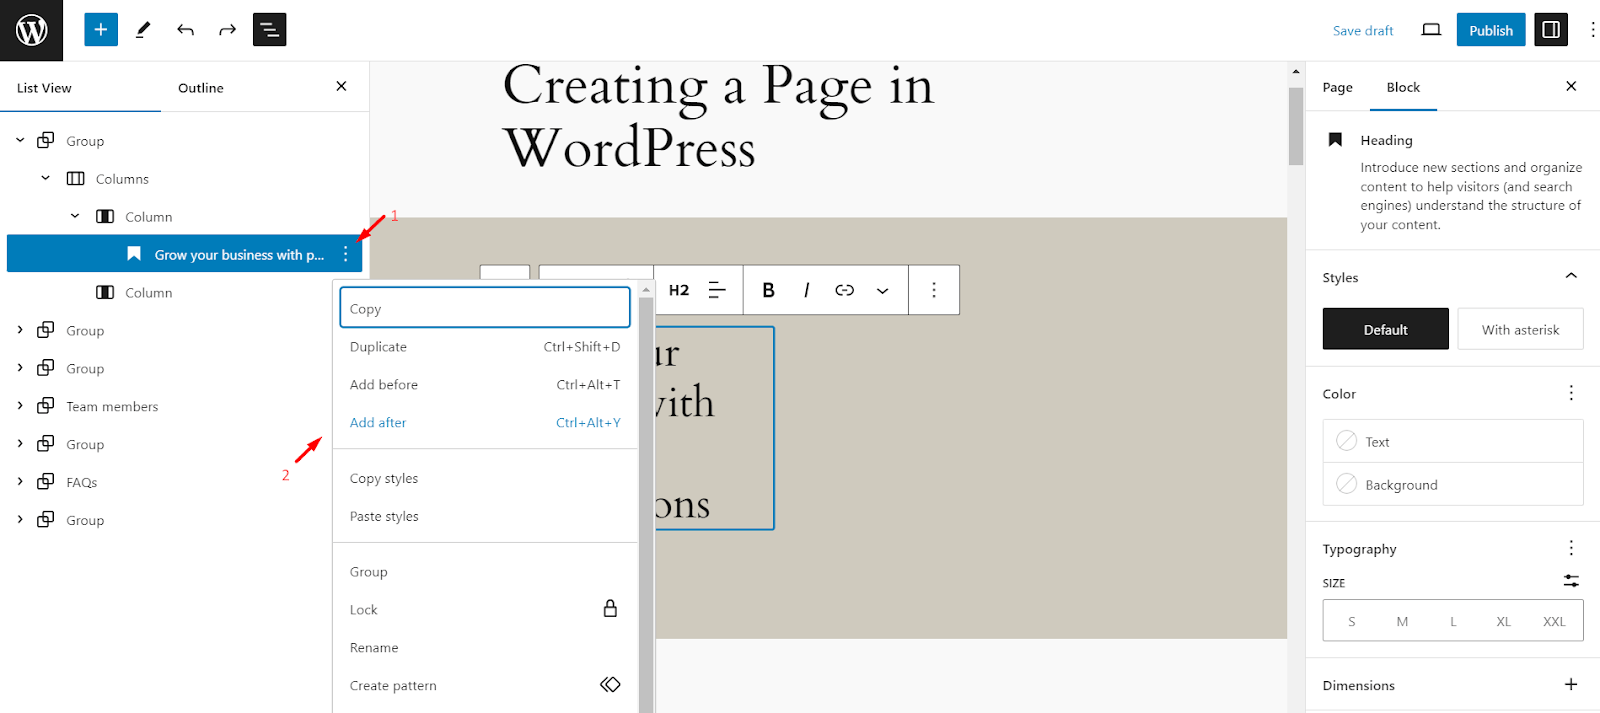Select Group from the block menu
This screenshot has width=1600, height=713.
click(x=485, y=572)
